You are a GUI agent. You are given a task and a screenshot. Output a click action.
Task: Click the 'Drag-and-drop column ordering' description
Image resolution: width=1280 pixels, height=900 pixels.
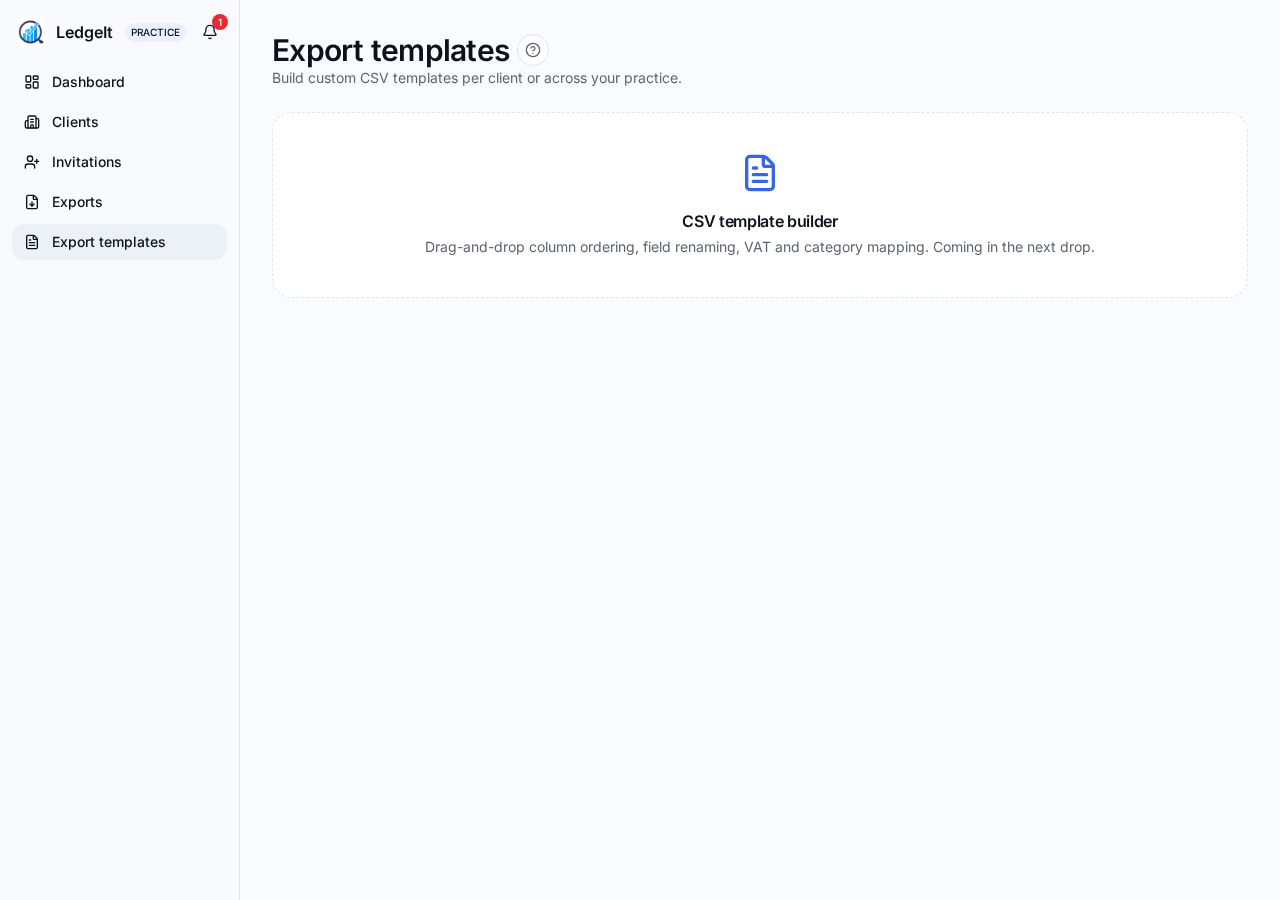pyautogui.click(x=760, y=247)
